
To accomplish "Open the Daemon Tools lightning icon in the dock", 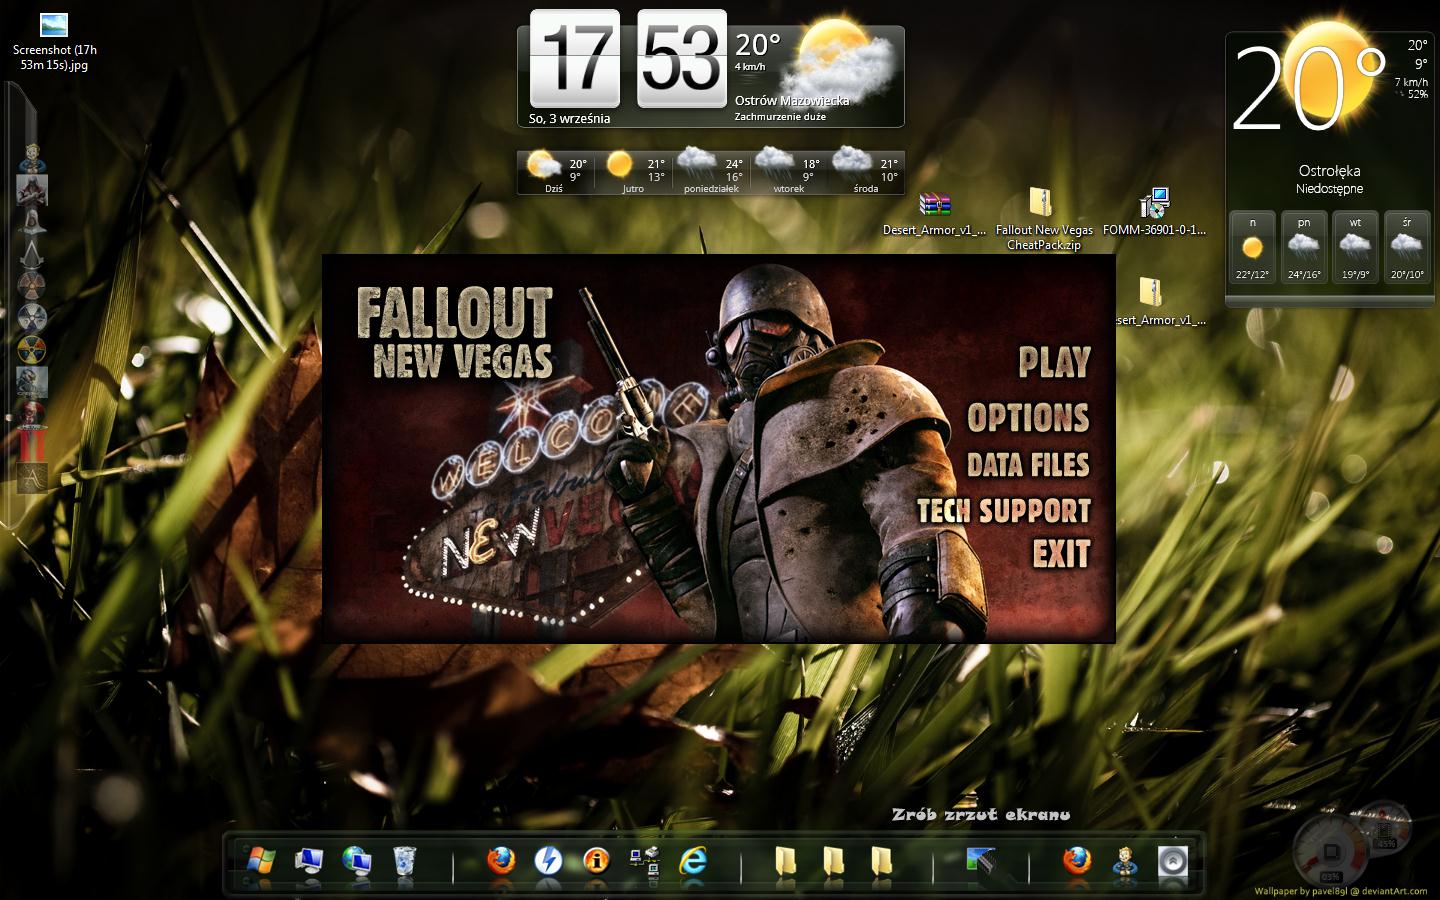I will click(548, 860).
